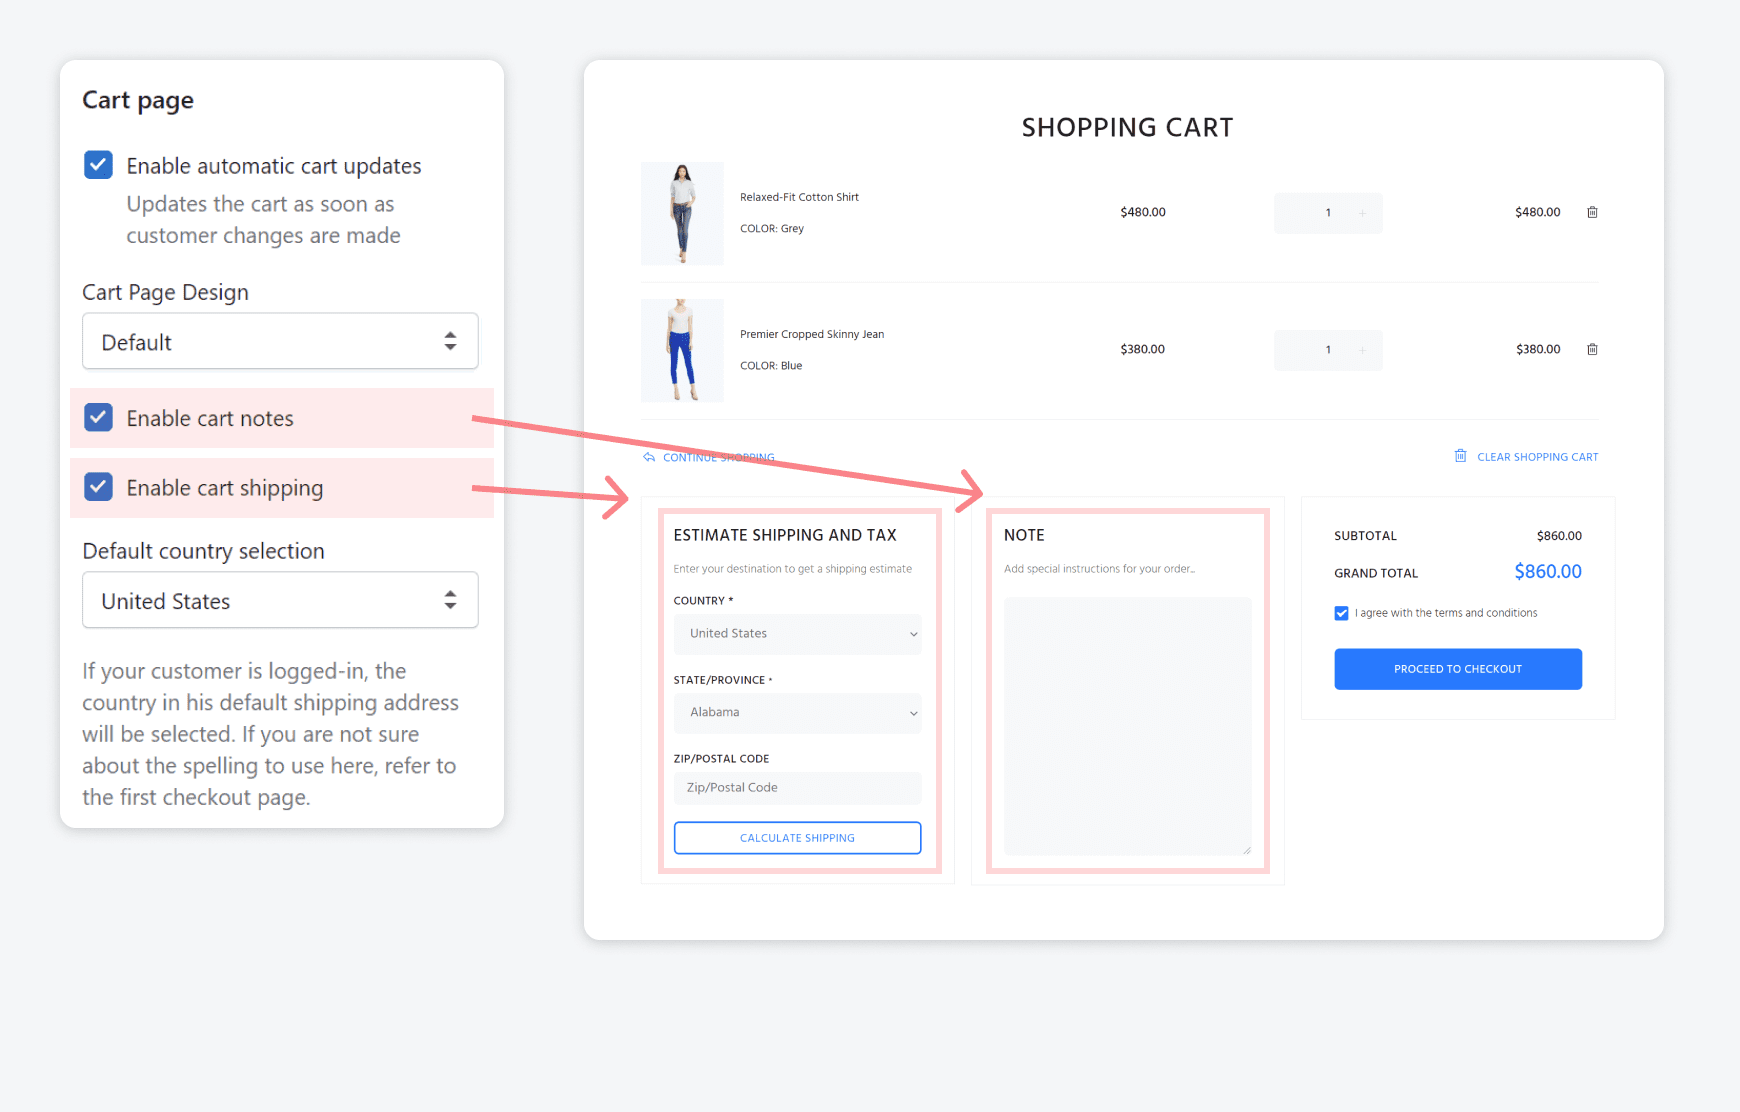Click the continue shopping arrow icon
Viewport: 1740px width, 1112px height.
point(648,456)
